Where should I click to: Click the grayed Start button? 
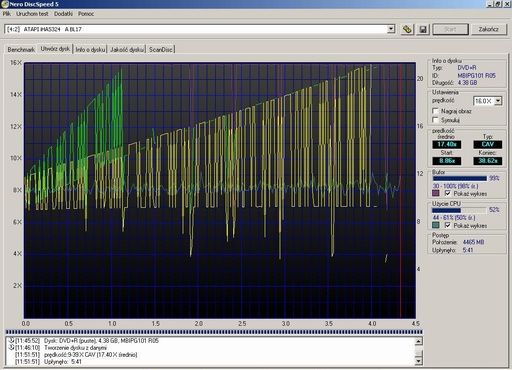tap(451, 29)
